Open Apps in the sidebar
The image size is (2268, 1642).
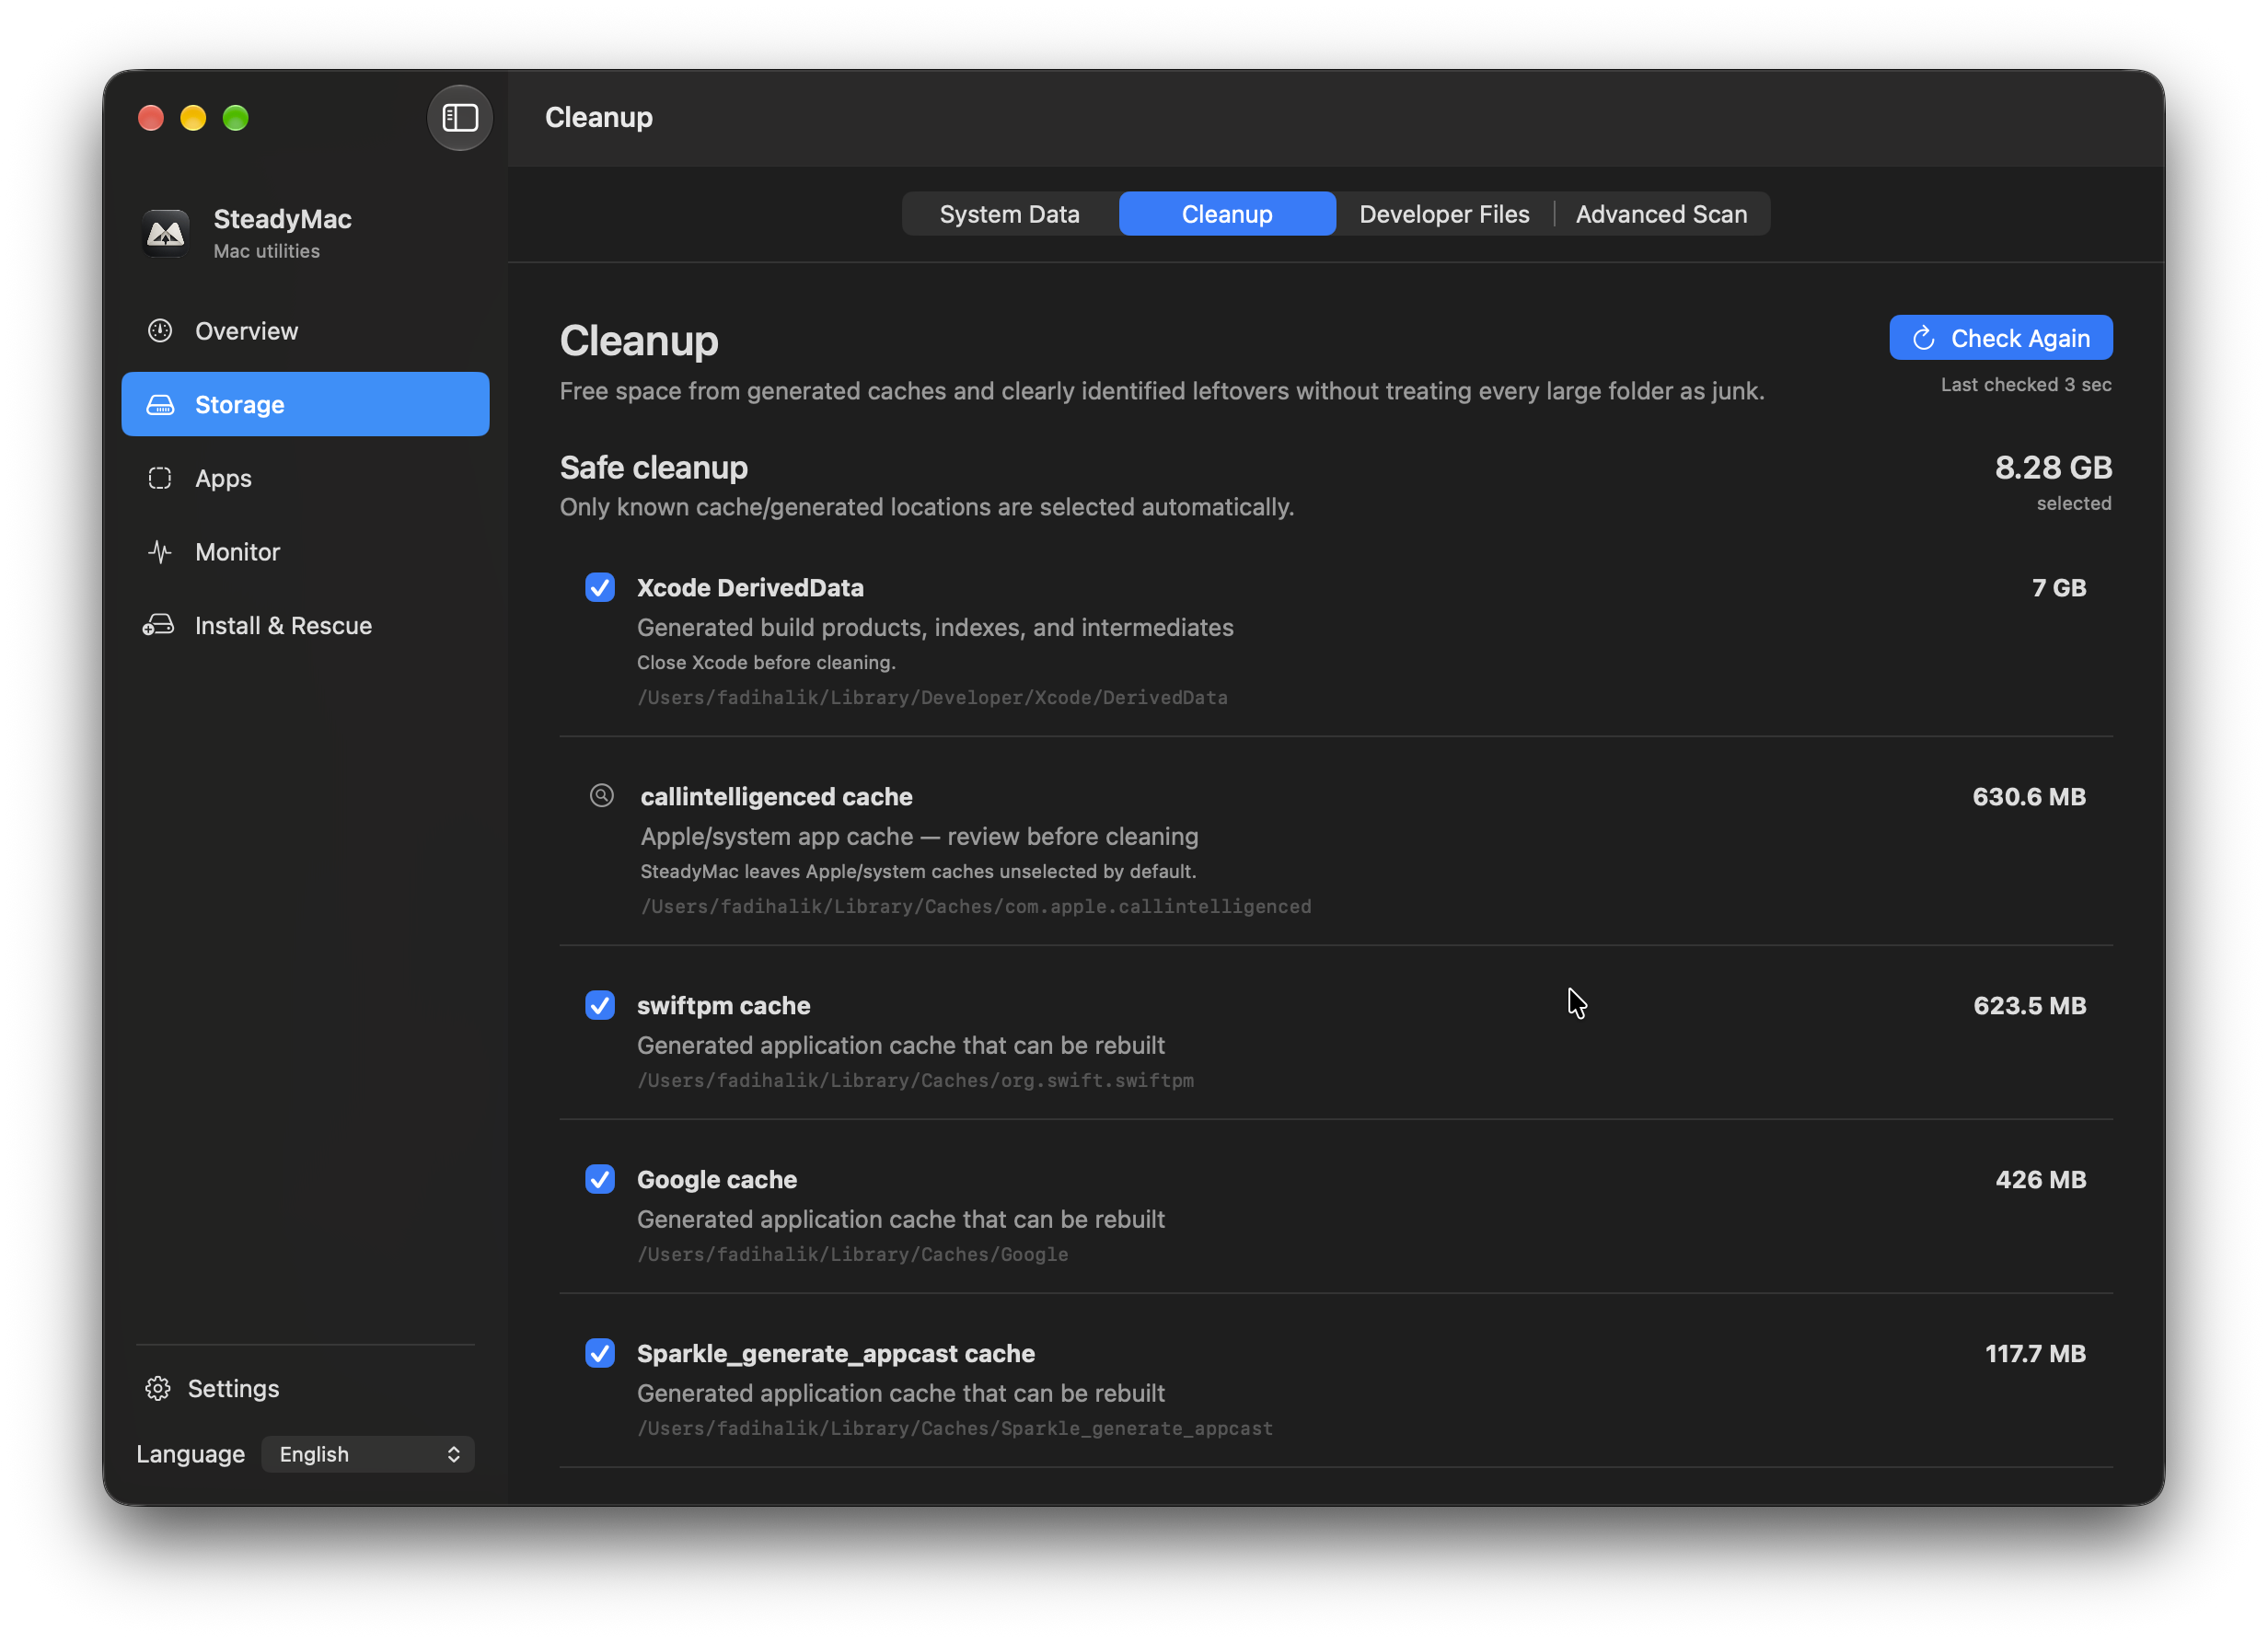[x=305, y=478]
